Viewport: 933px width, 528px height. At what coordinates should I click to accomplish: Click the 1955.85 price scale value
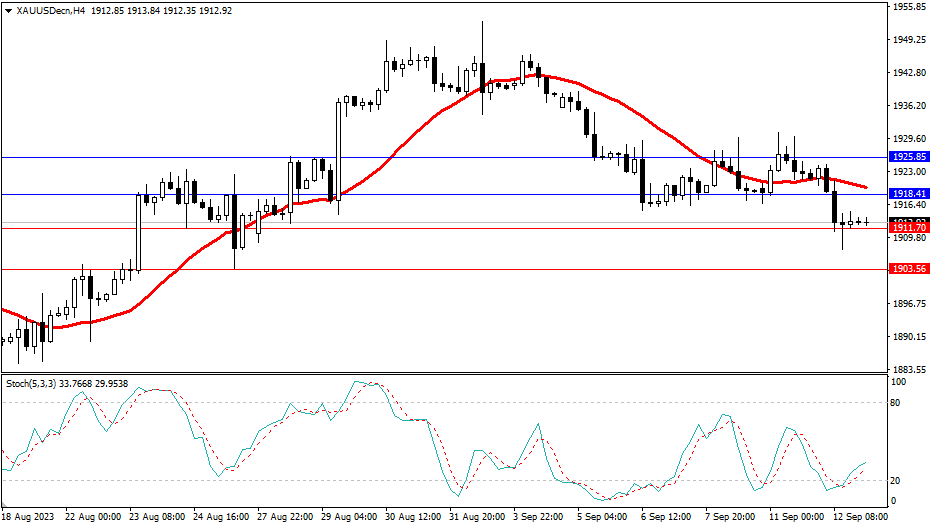point(910,7)
